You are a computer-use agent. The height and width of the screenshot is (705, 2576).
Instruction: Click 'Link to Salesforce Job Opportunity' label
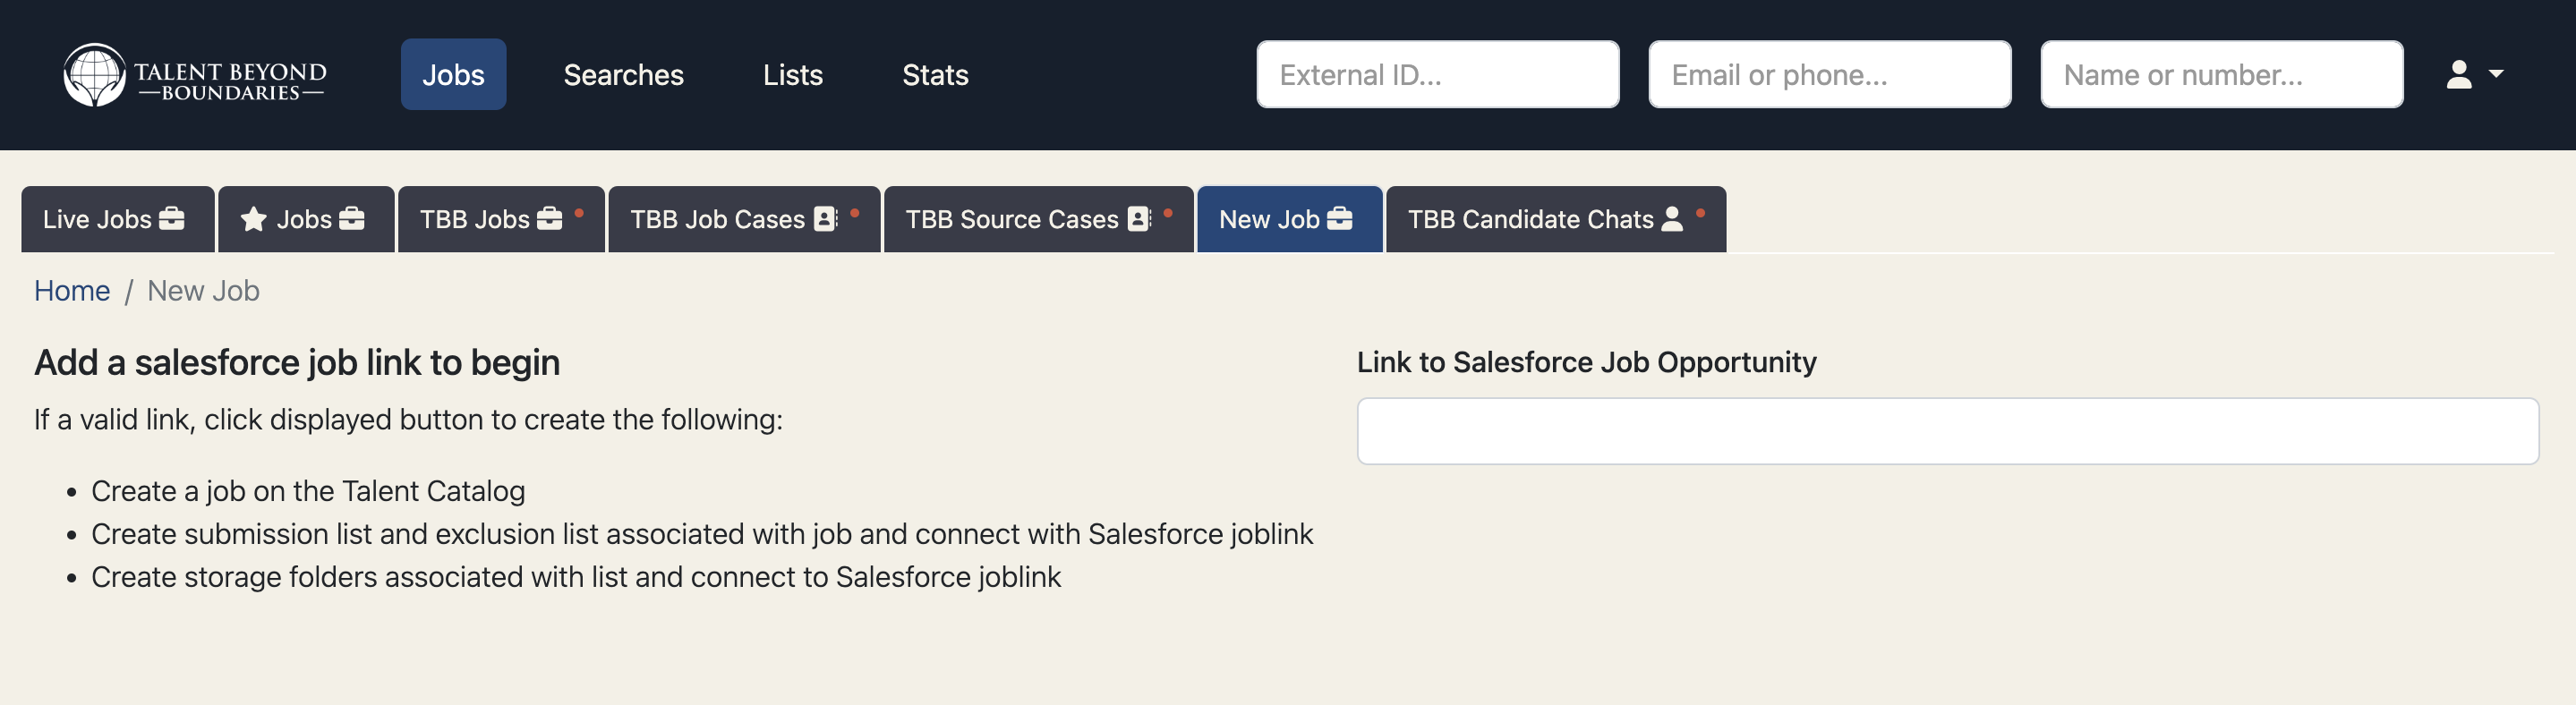coord(1586,362)
